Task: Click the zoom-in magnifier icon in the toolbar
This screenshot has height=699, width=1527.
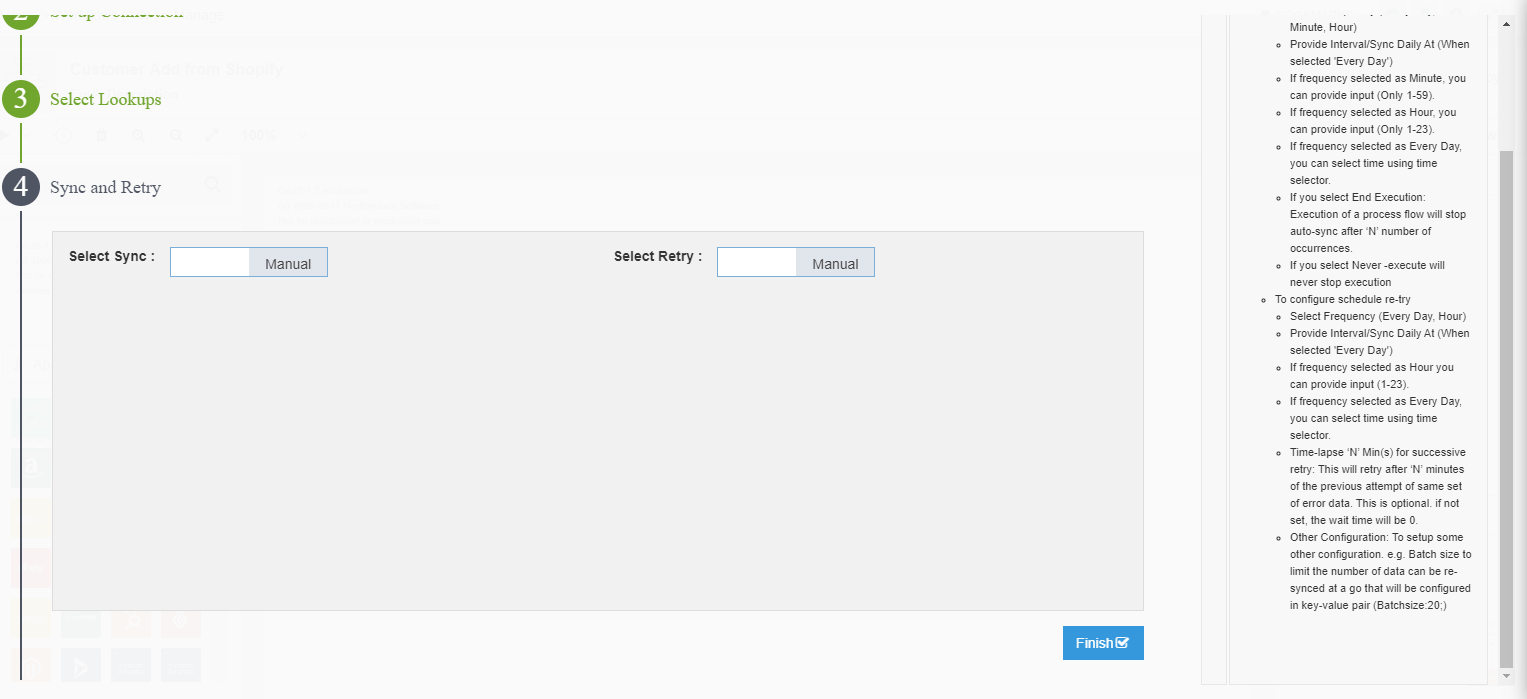Action: 139,135
